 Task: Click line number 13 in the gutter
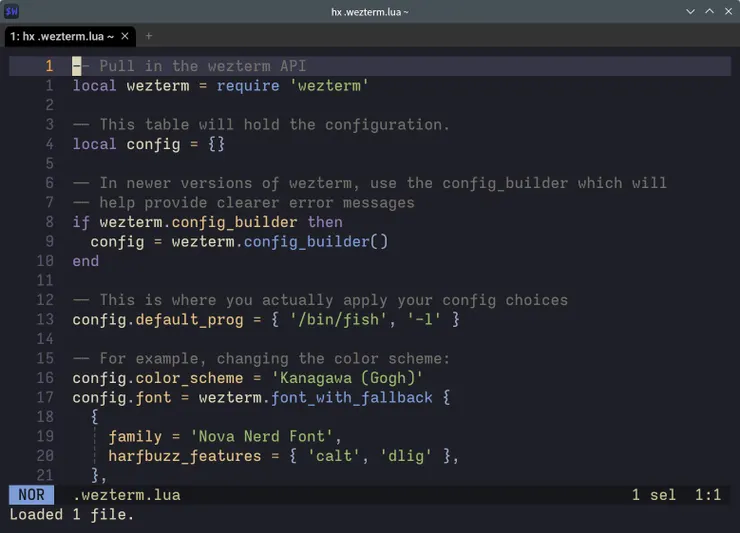pyautogui.click(x=45, y=320)
